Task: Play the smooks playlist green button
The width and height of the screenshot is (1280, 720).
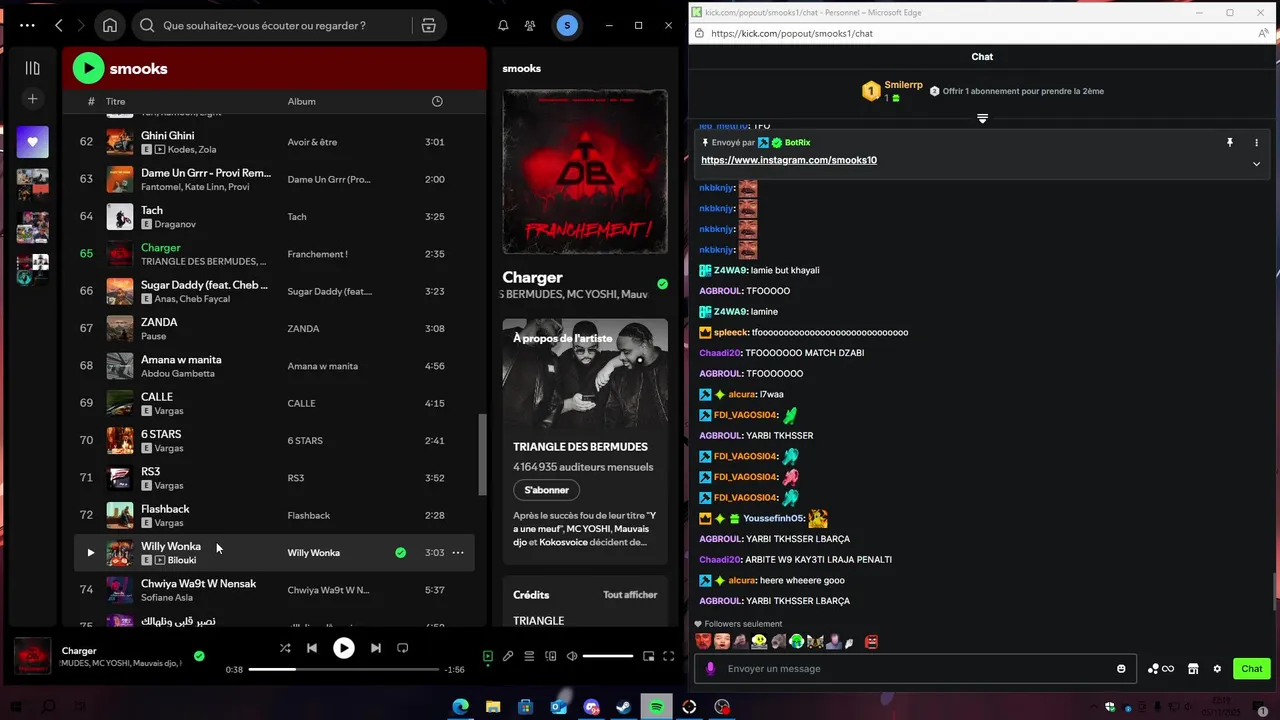Action: [x=88, y=68]
